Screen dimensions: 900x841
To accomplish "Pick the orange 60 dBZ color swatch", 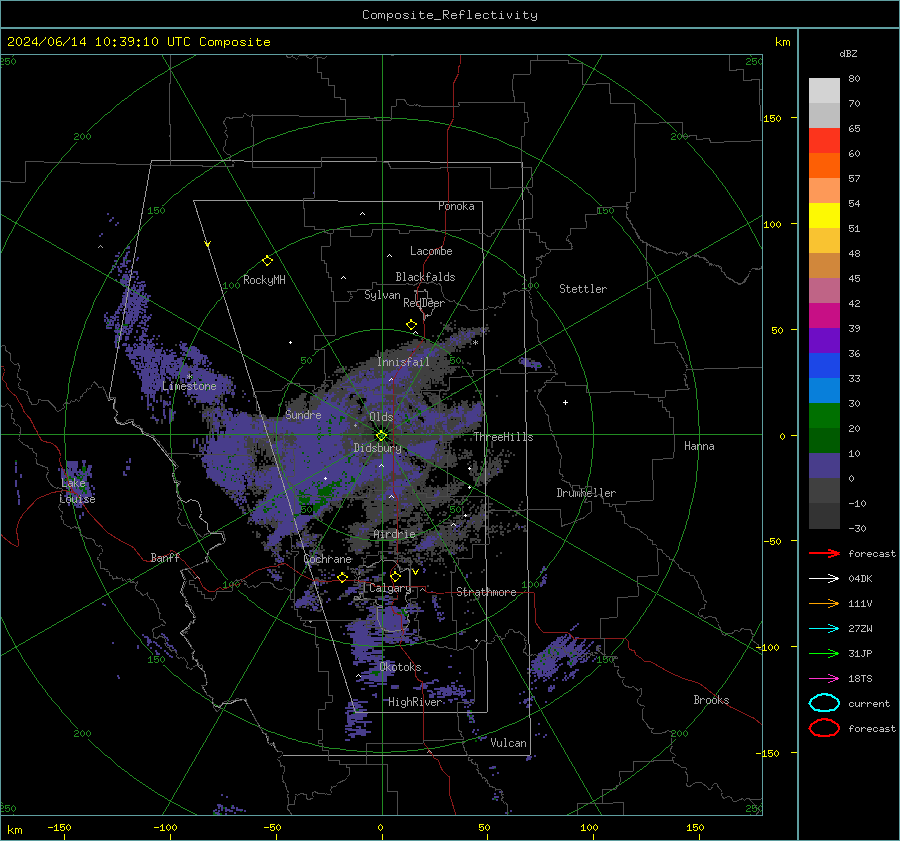I will point(824,166).
